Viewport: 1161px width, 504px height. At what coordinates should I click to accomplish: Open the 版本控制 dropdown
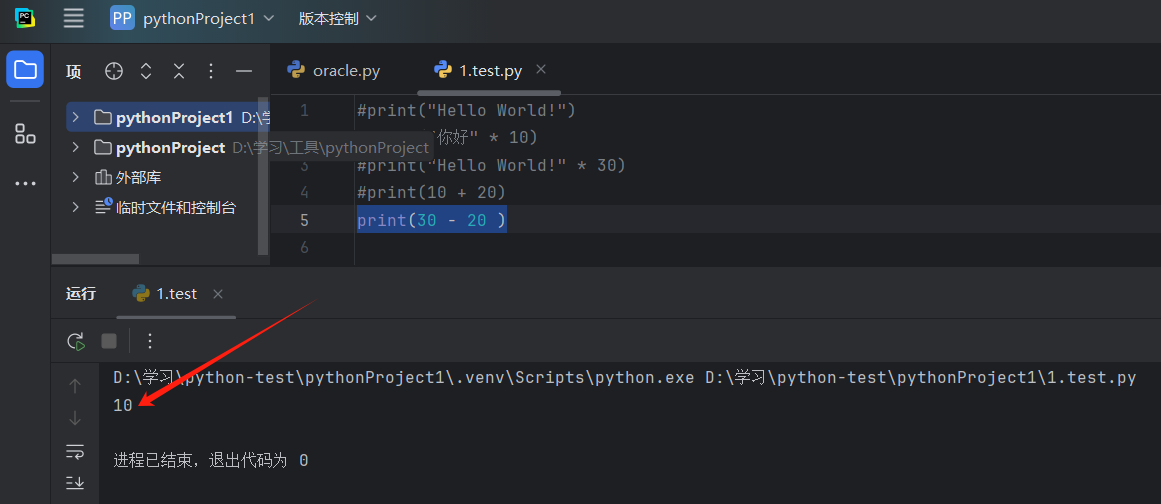pos(337,18)
